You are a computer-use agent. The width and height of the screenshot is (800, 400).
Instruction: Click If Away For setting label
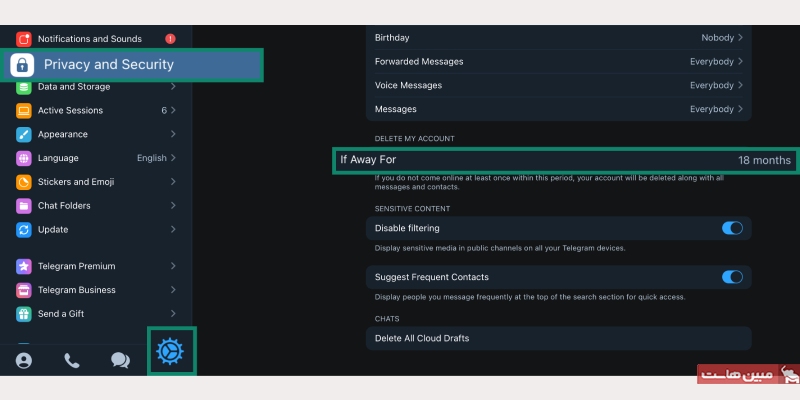pos(368,160)
